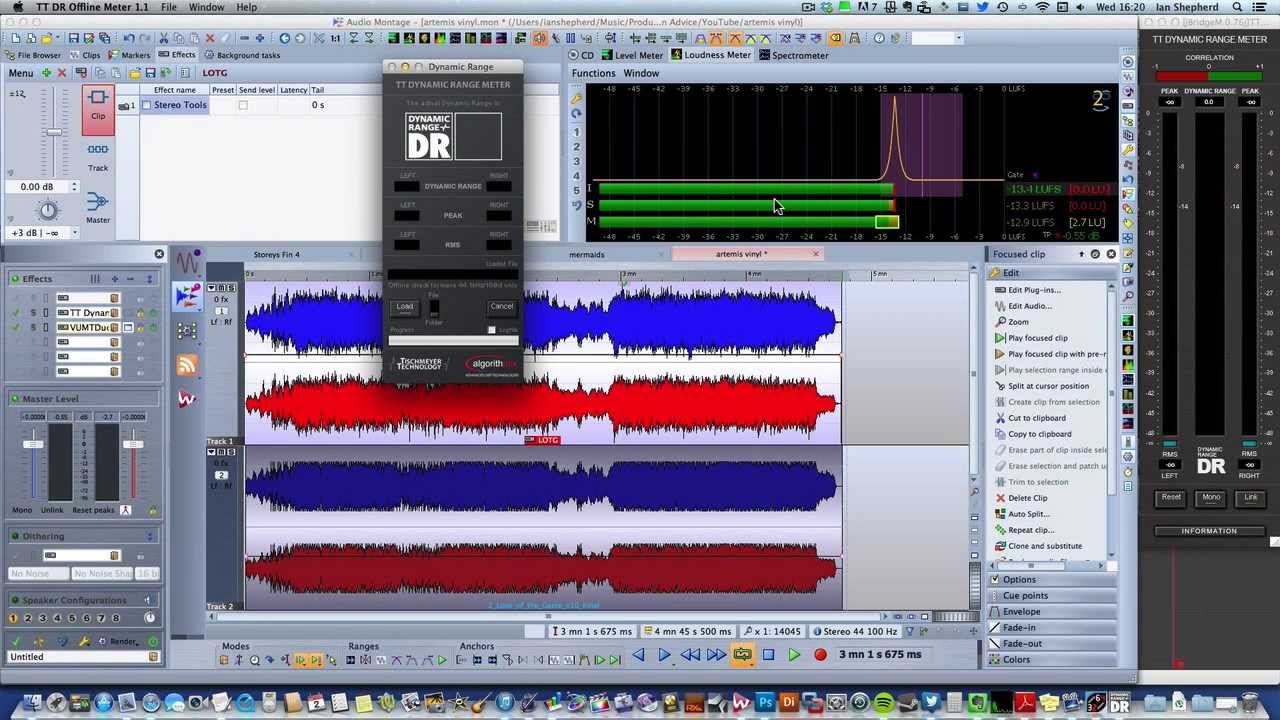
Task: Click the Delete Clip red X icon
Action: point(1000,498)
